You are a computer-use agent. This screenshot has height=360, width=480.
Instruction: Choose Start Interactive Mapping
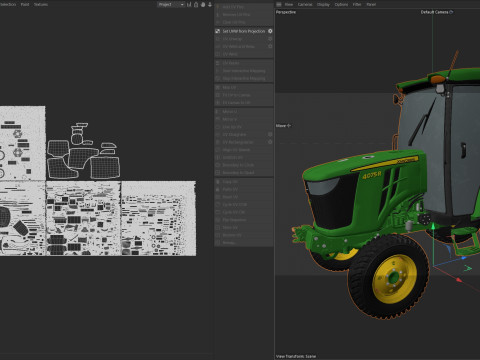tap(244, 71)
